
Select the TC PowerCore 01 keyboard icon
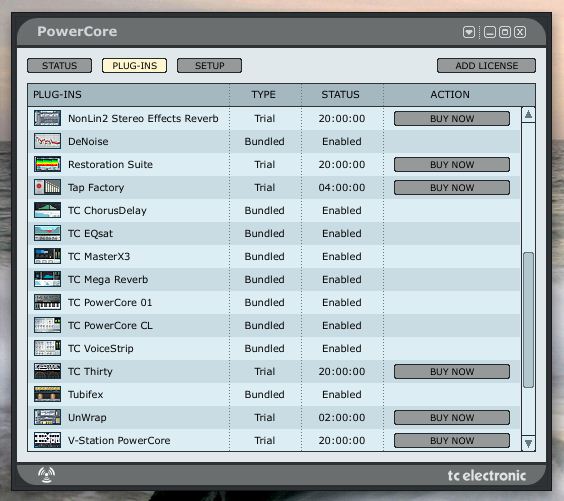click(47, 302)
